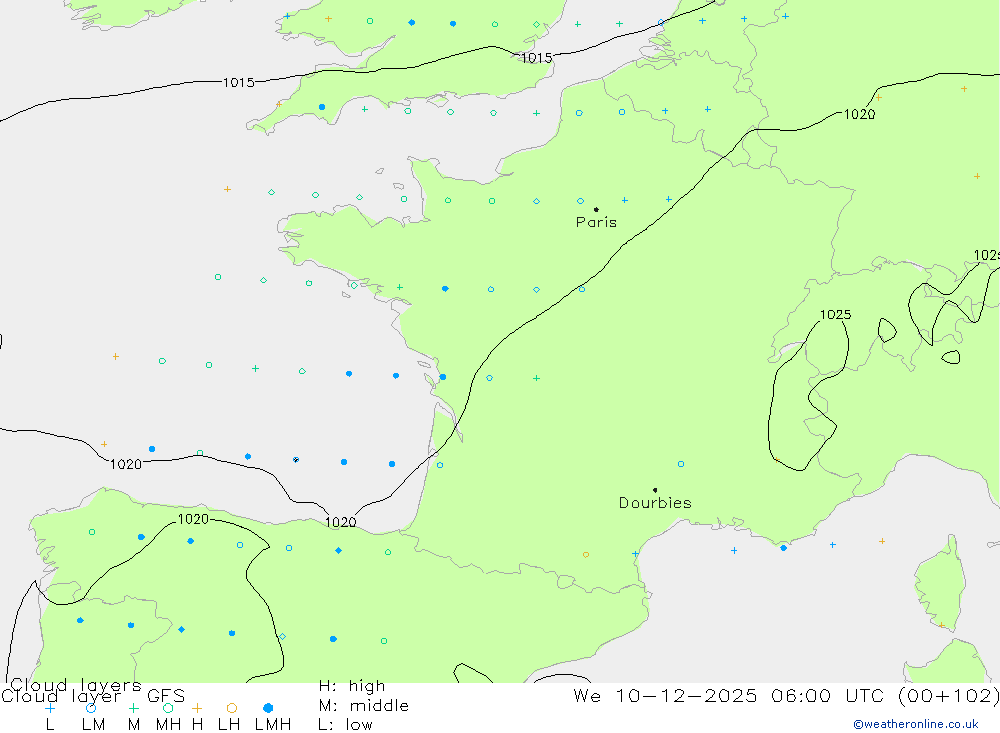Click the blue circle LM legend symbol
The height and width of the screenshot is (733, 1000).
point(91,708)
